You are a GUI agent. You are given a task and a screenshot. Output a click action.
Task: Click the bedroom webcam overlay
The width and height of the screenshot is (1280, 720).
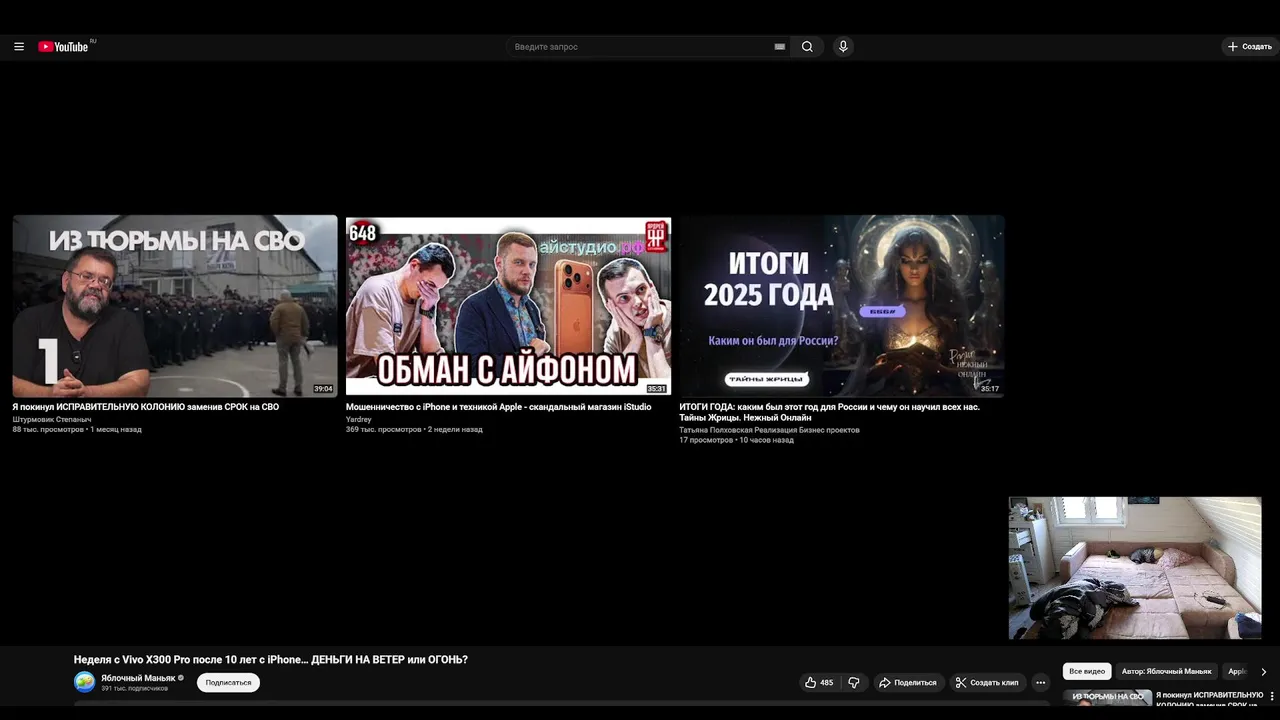click(1135, 568)
